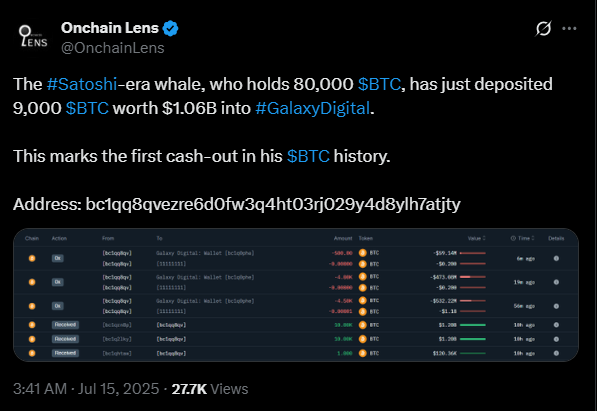Click the 3:41 AM Jul 15, 2025 timestamp
This screenshot has width=597, height=411.
(x=86, y=389)
